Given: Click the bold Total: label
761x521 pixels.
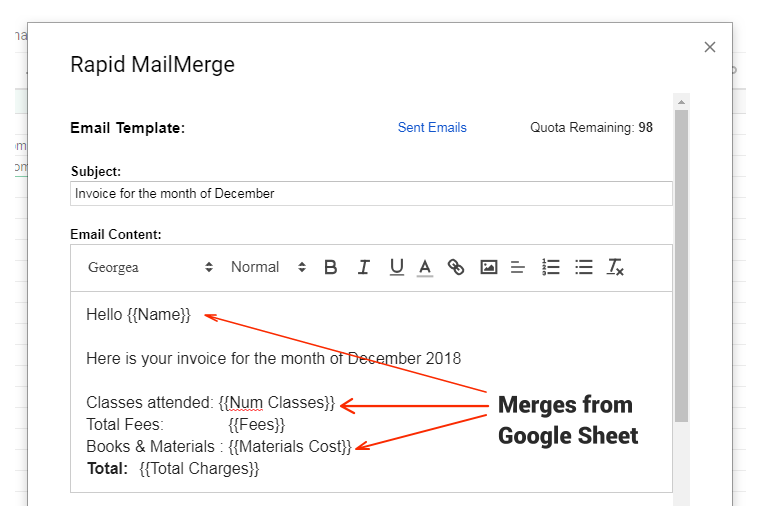Looking at the screenshot, I should pyautogui.click(x=107, y=469).
